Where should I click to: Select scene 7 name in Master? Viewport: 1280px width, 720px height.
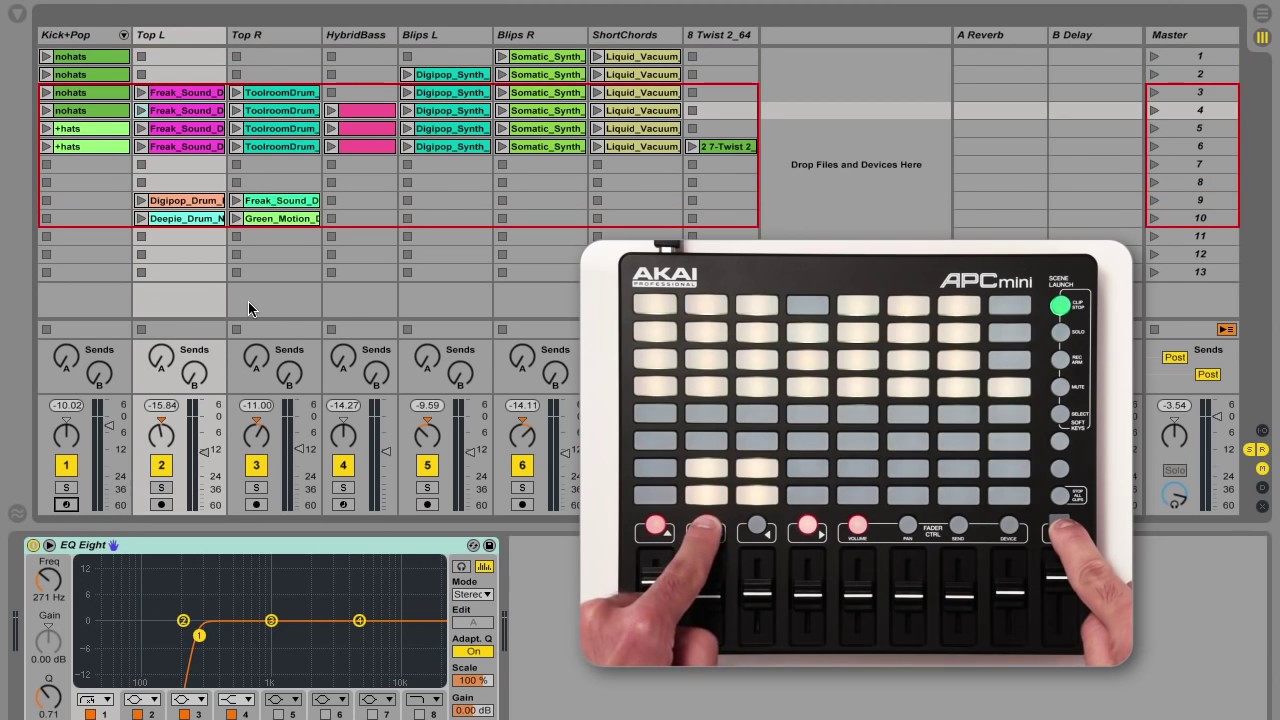pyautogui.click(x=1200, y=165)
